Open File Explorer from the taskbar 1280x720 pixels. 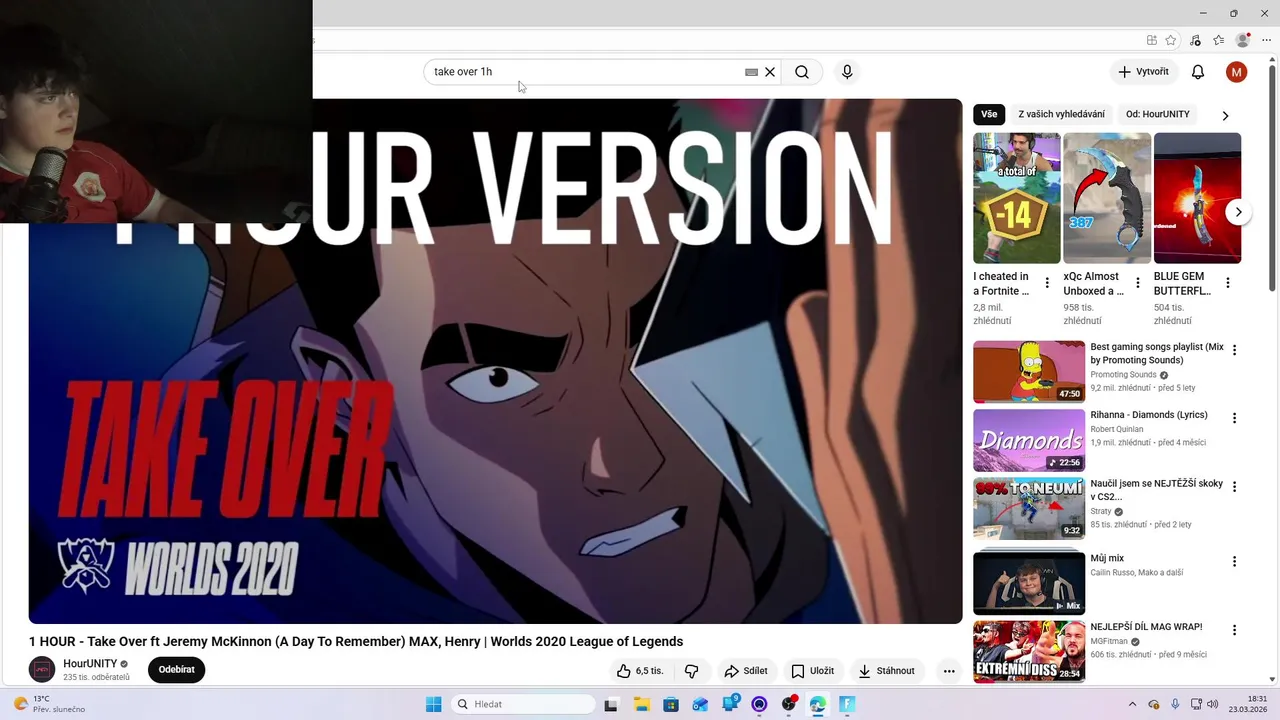641,704
